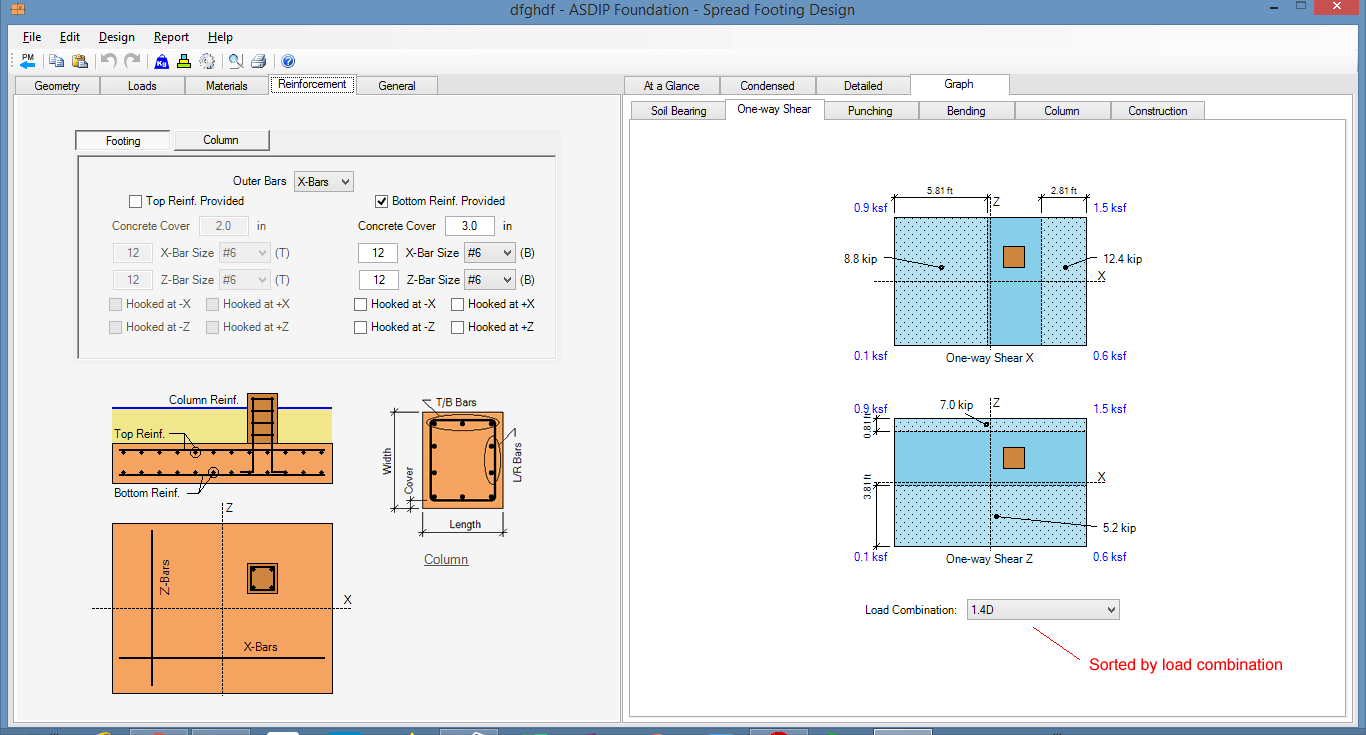The image size is (1366, 735).
Task: Select the Reinforcement tab
Action: coord(312,85)
